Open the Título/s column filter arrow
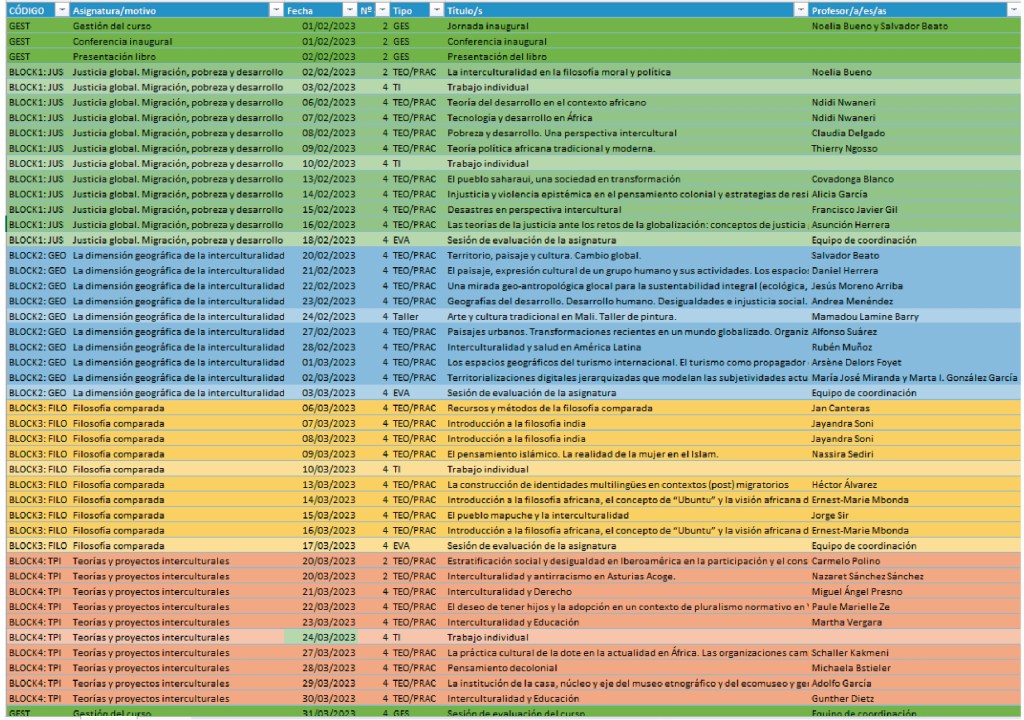Image resolution: width=1024 pixels, height=720 pixels. pyautogui.click(x=800, y=9)
